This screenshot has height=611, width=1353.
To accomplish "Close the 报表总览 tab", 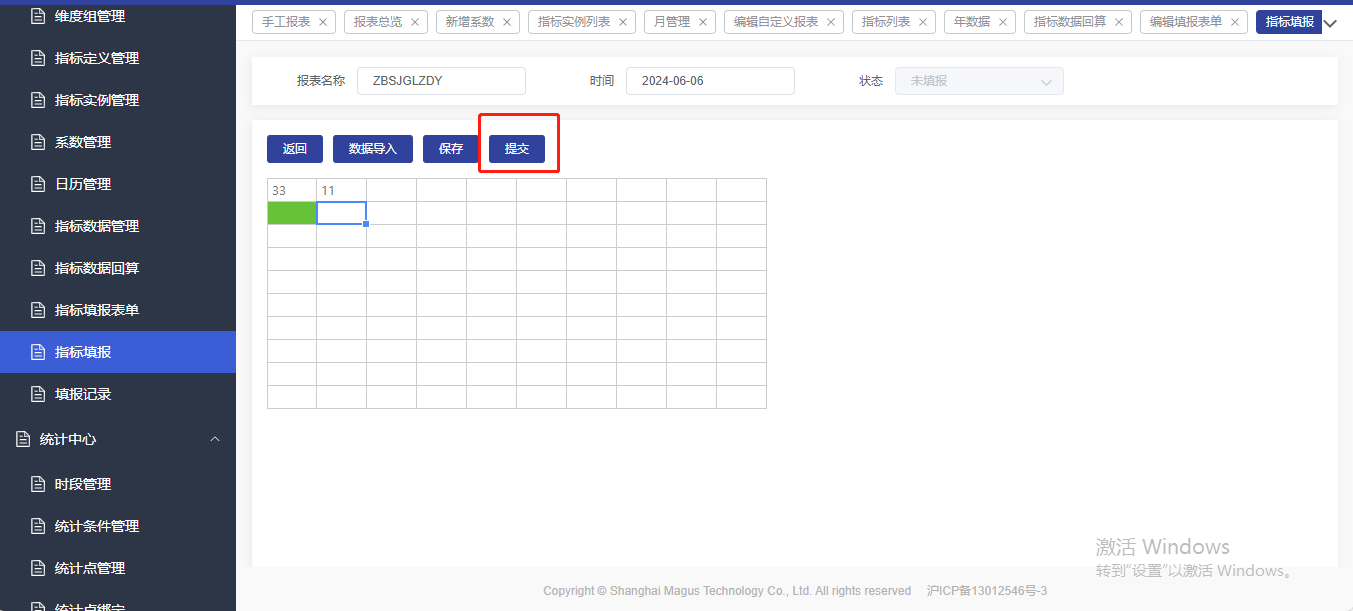I will (x=415, y=22).
